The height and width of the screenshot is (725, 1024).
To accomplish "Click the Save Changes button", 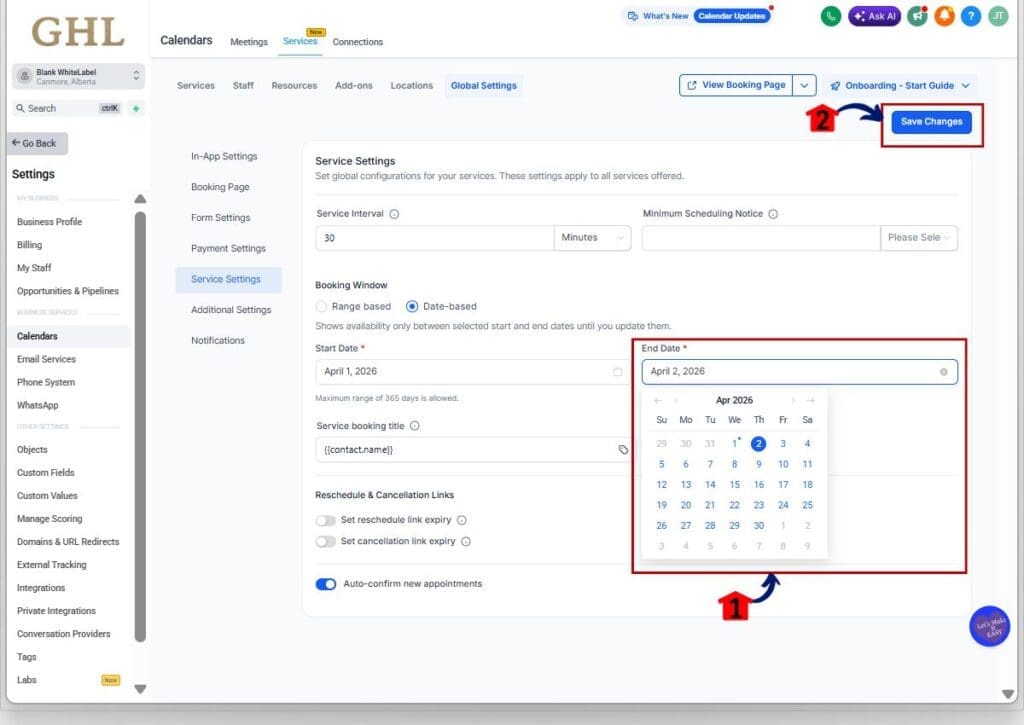I will coord(931,122).
